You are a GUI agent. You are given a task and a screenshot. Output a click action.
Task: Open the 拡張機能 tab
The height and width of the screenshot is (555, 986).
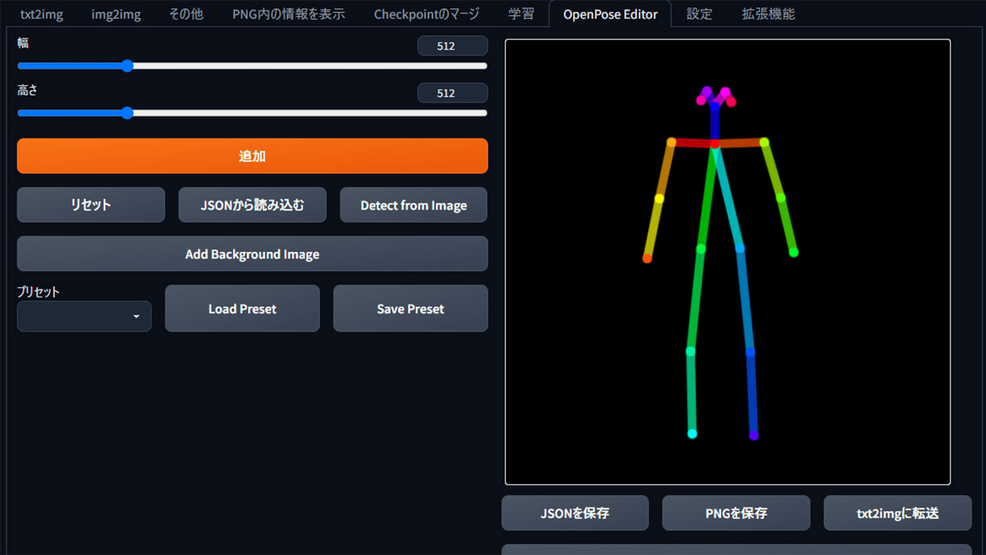coord(768,14)
